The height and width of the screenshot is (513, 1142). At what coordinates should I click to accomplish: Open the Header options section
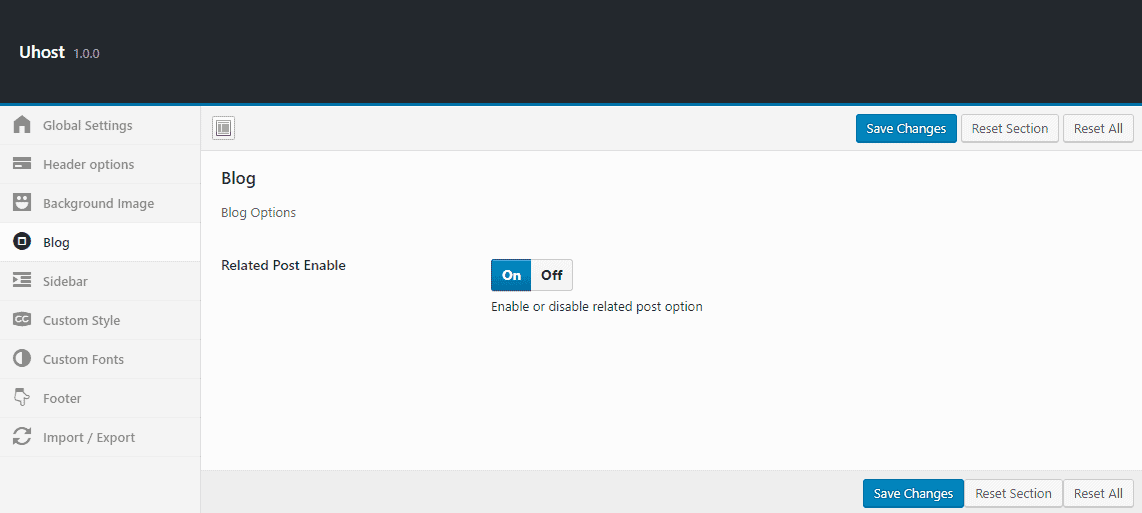point(88,164)
